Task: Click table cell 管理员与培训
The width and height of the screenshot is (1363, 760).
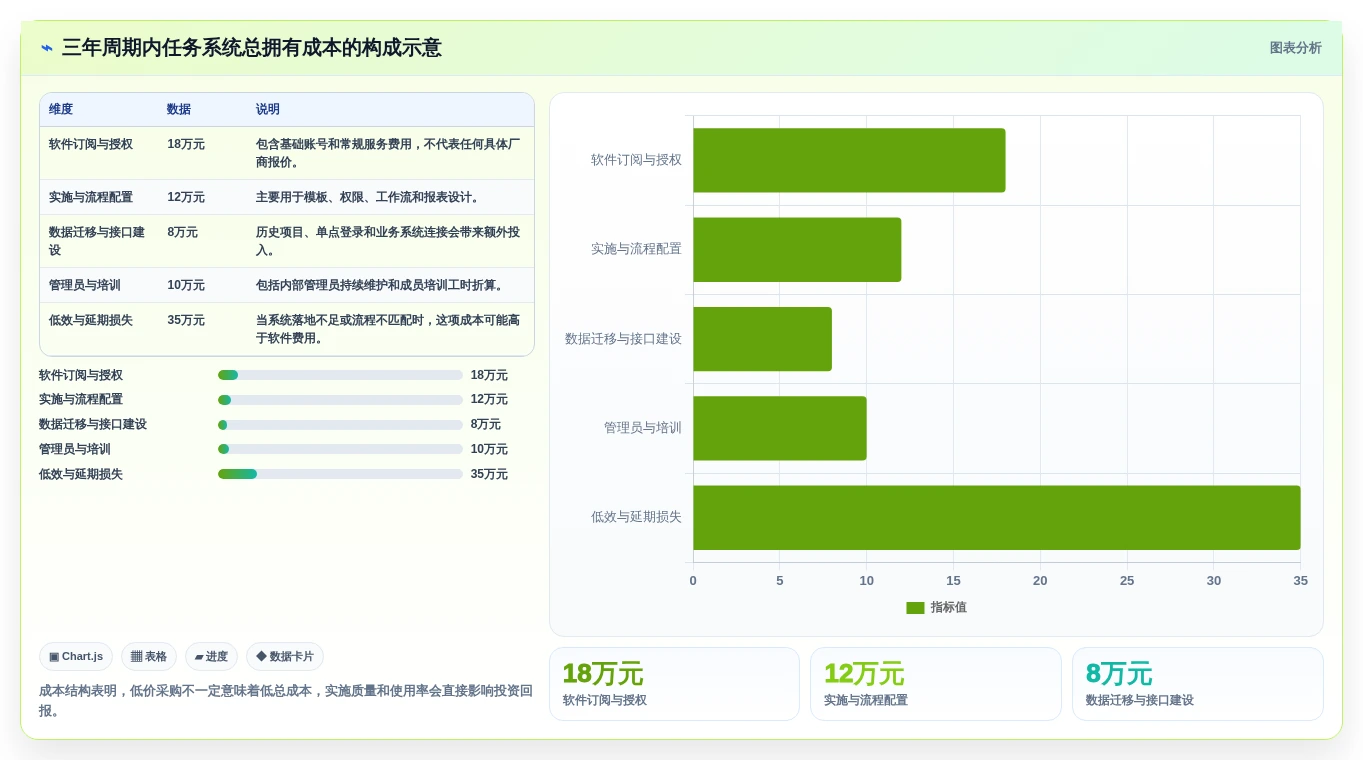Action: click(x=85, y=286)
